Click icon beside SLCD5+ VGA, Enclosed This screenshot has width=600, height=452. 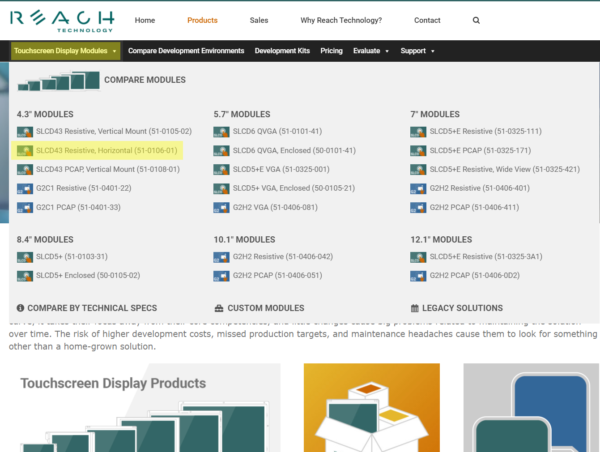click(222, 188)
